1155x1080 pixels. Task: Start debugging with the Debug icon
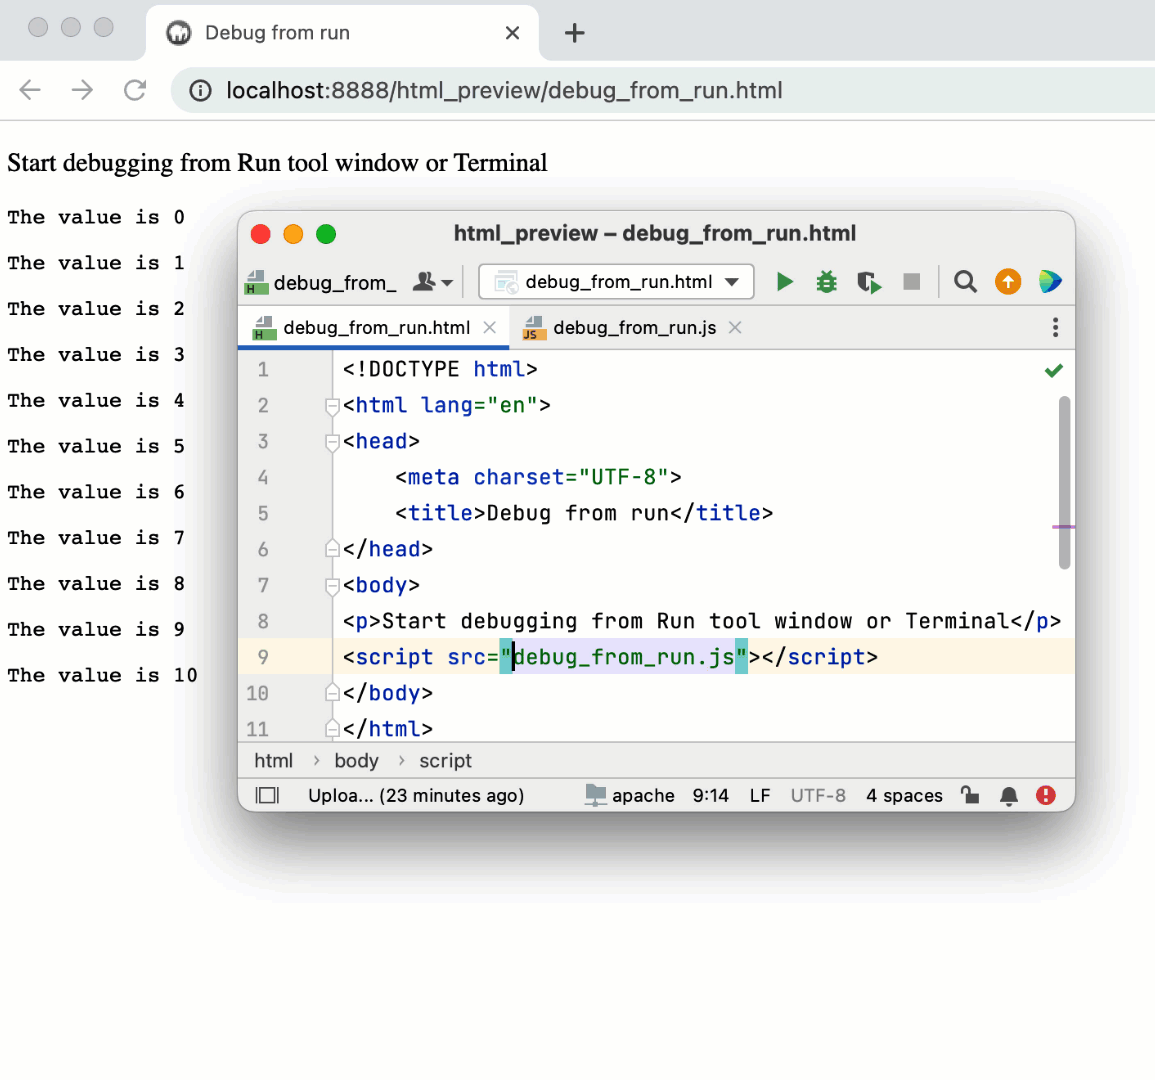point(826,281)
